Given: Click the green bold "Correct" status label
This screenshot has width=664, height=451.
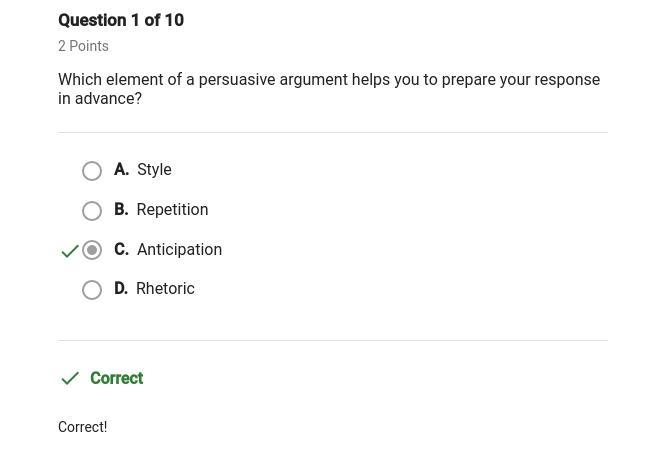Looking at the screenshot, I should [116, 378].
